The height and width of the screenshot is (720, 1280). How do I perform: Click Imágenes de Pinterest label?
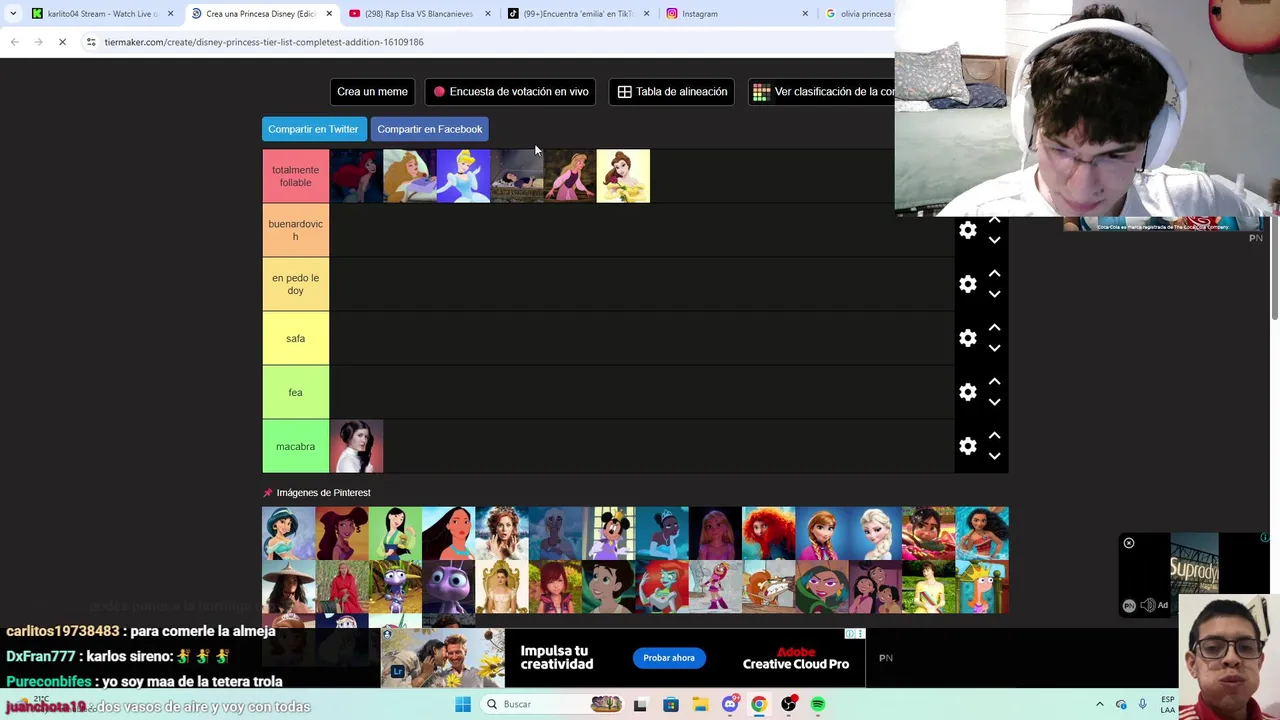coord(323,493)
